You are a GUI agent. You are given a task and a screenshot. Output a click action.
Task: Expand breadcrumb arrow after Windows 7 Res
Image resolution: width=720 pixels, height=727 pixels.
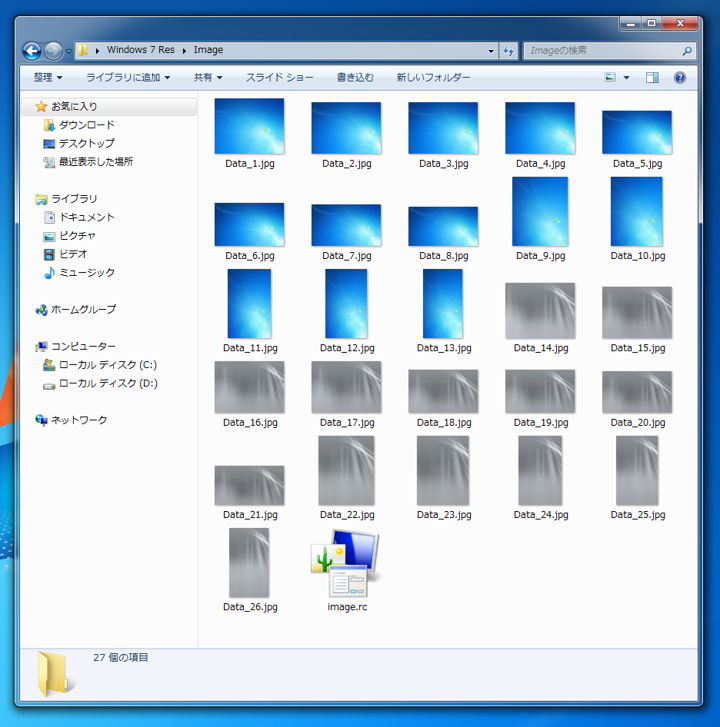pyautogui.click(x=184, y=51)
